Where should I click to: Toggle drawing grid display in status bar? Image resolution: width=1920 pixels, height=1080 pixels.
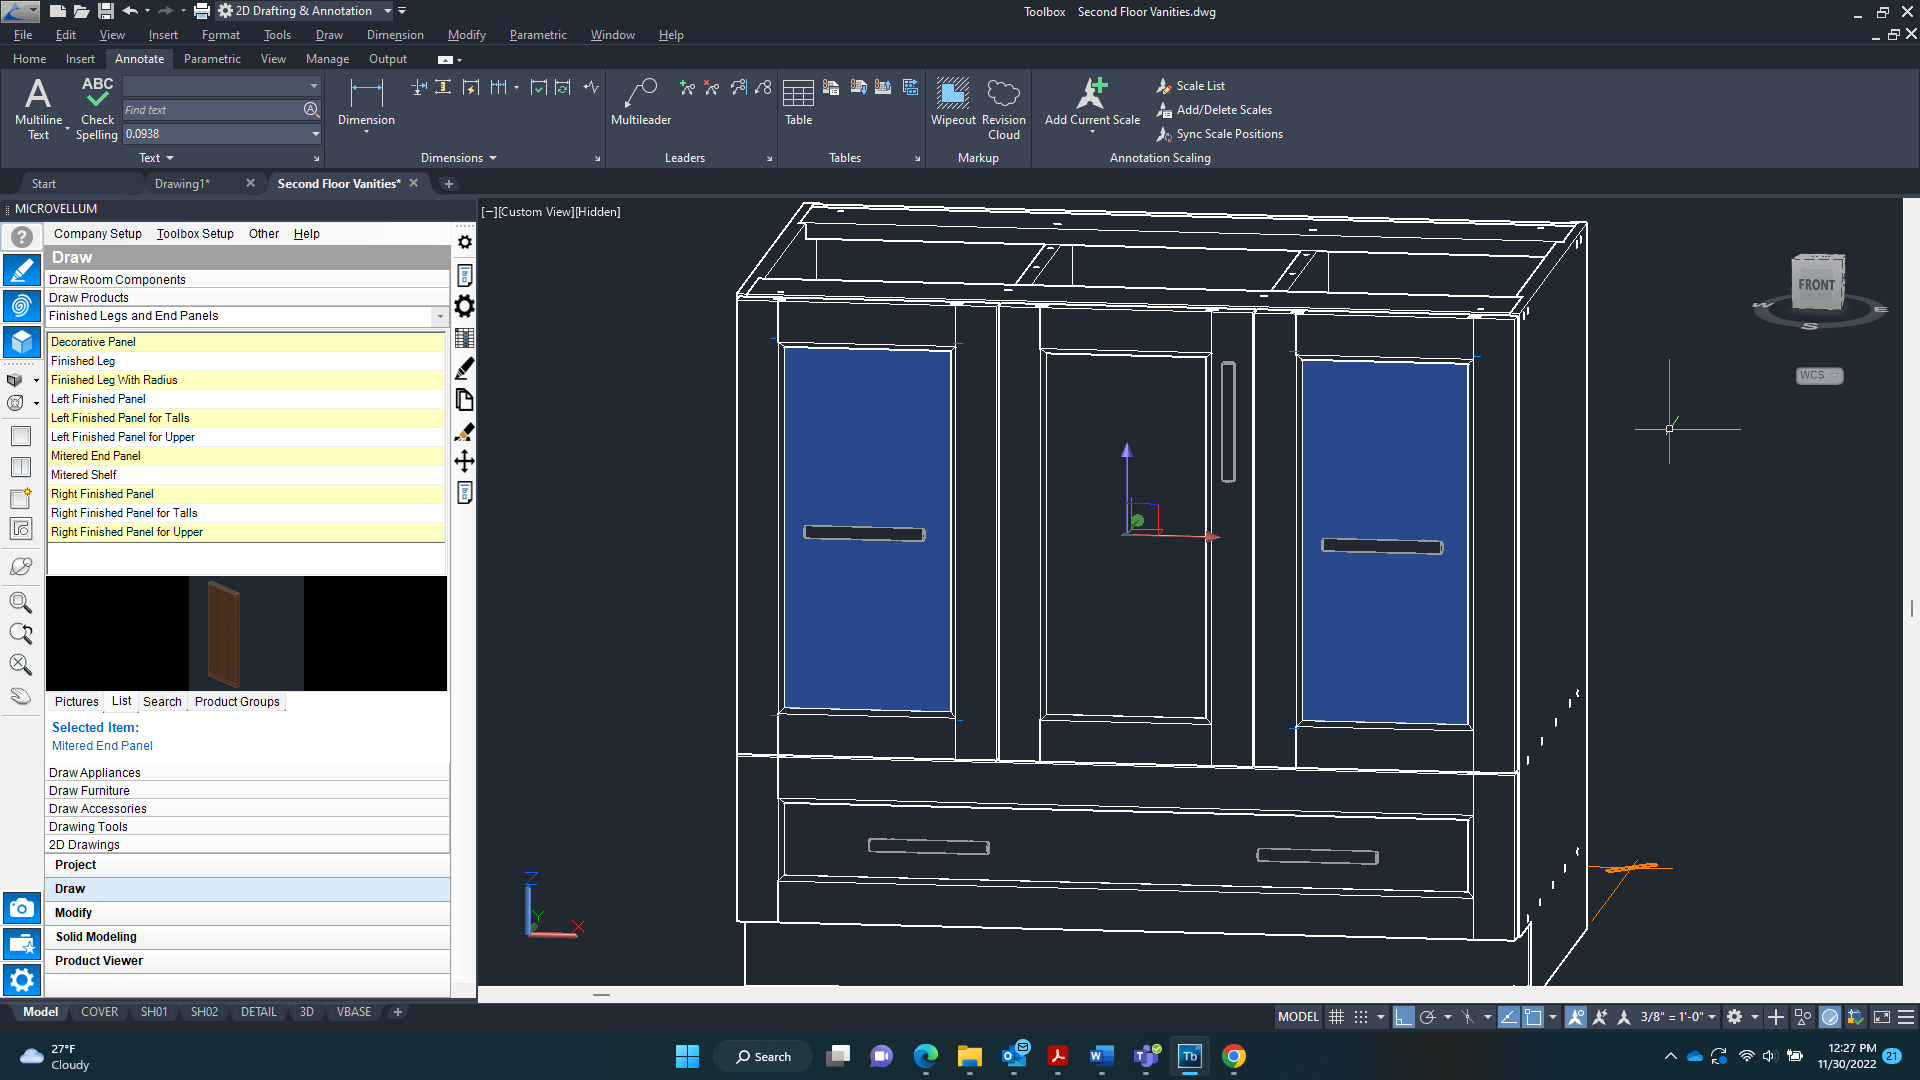pyautogui.click(x=1336, y=1017)
